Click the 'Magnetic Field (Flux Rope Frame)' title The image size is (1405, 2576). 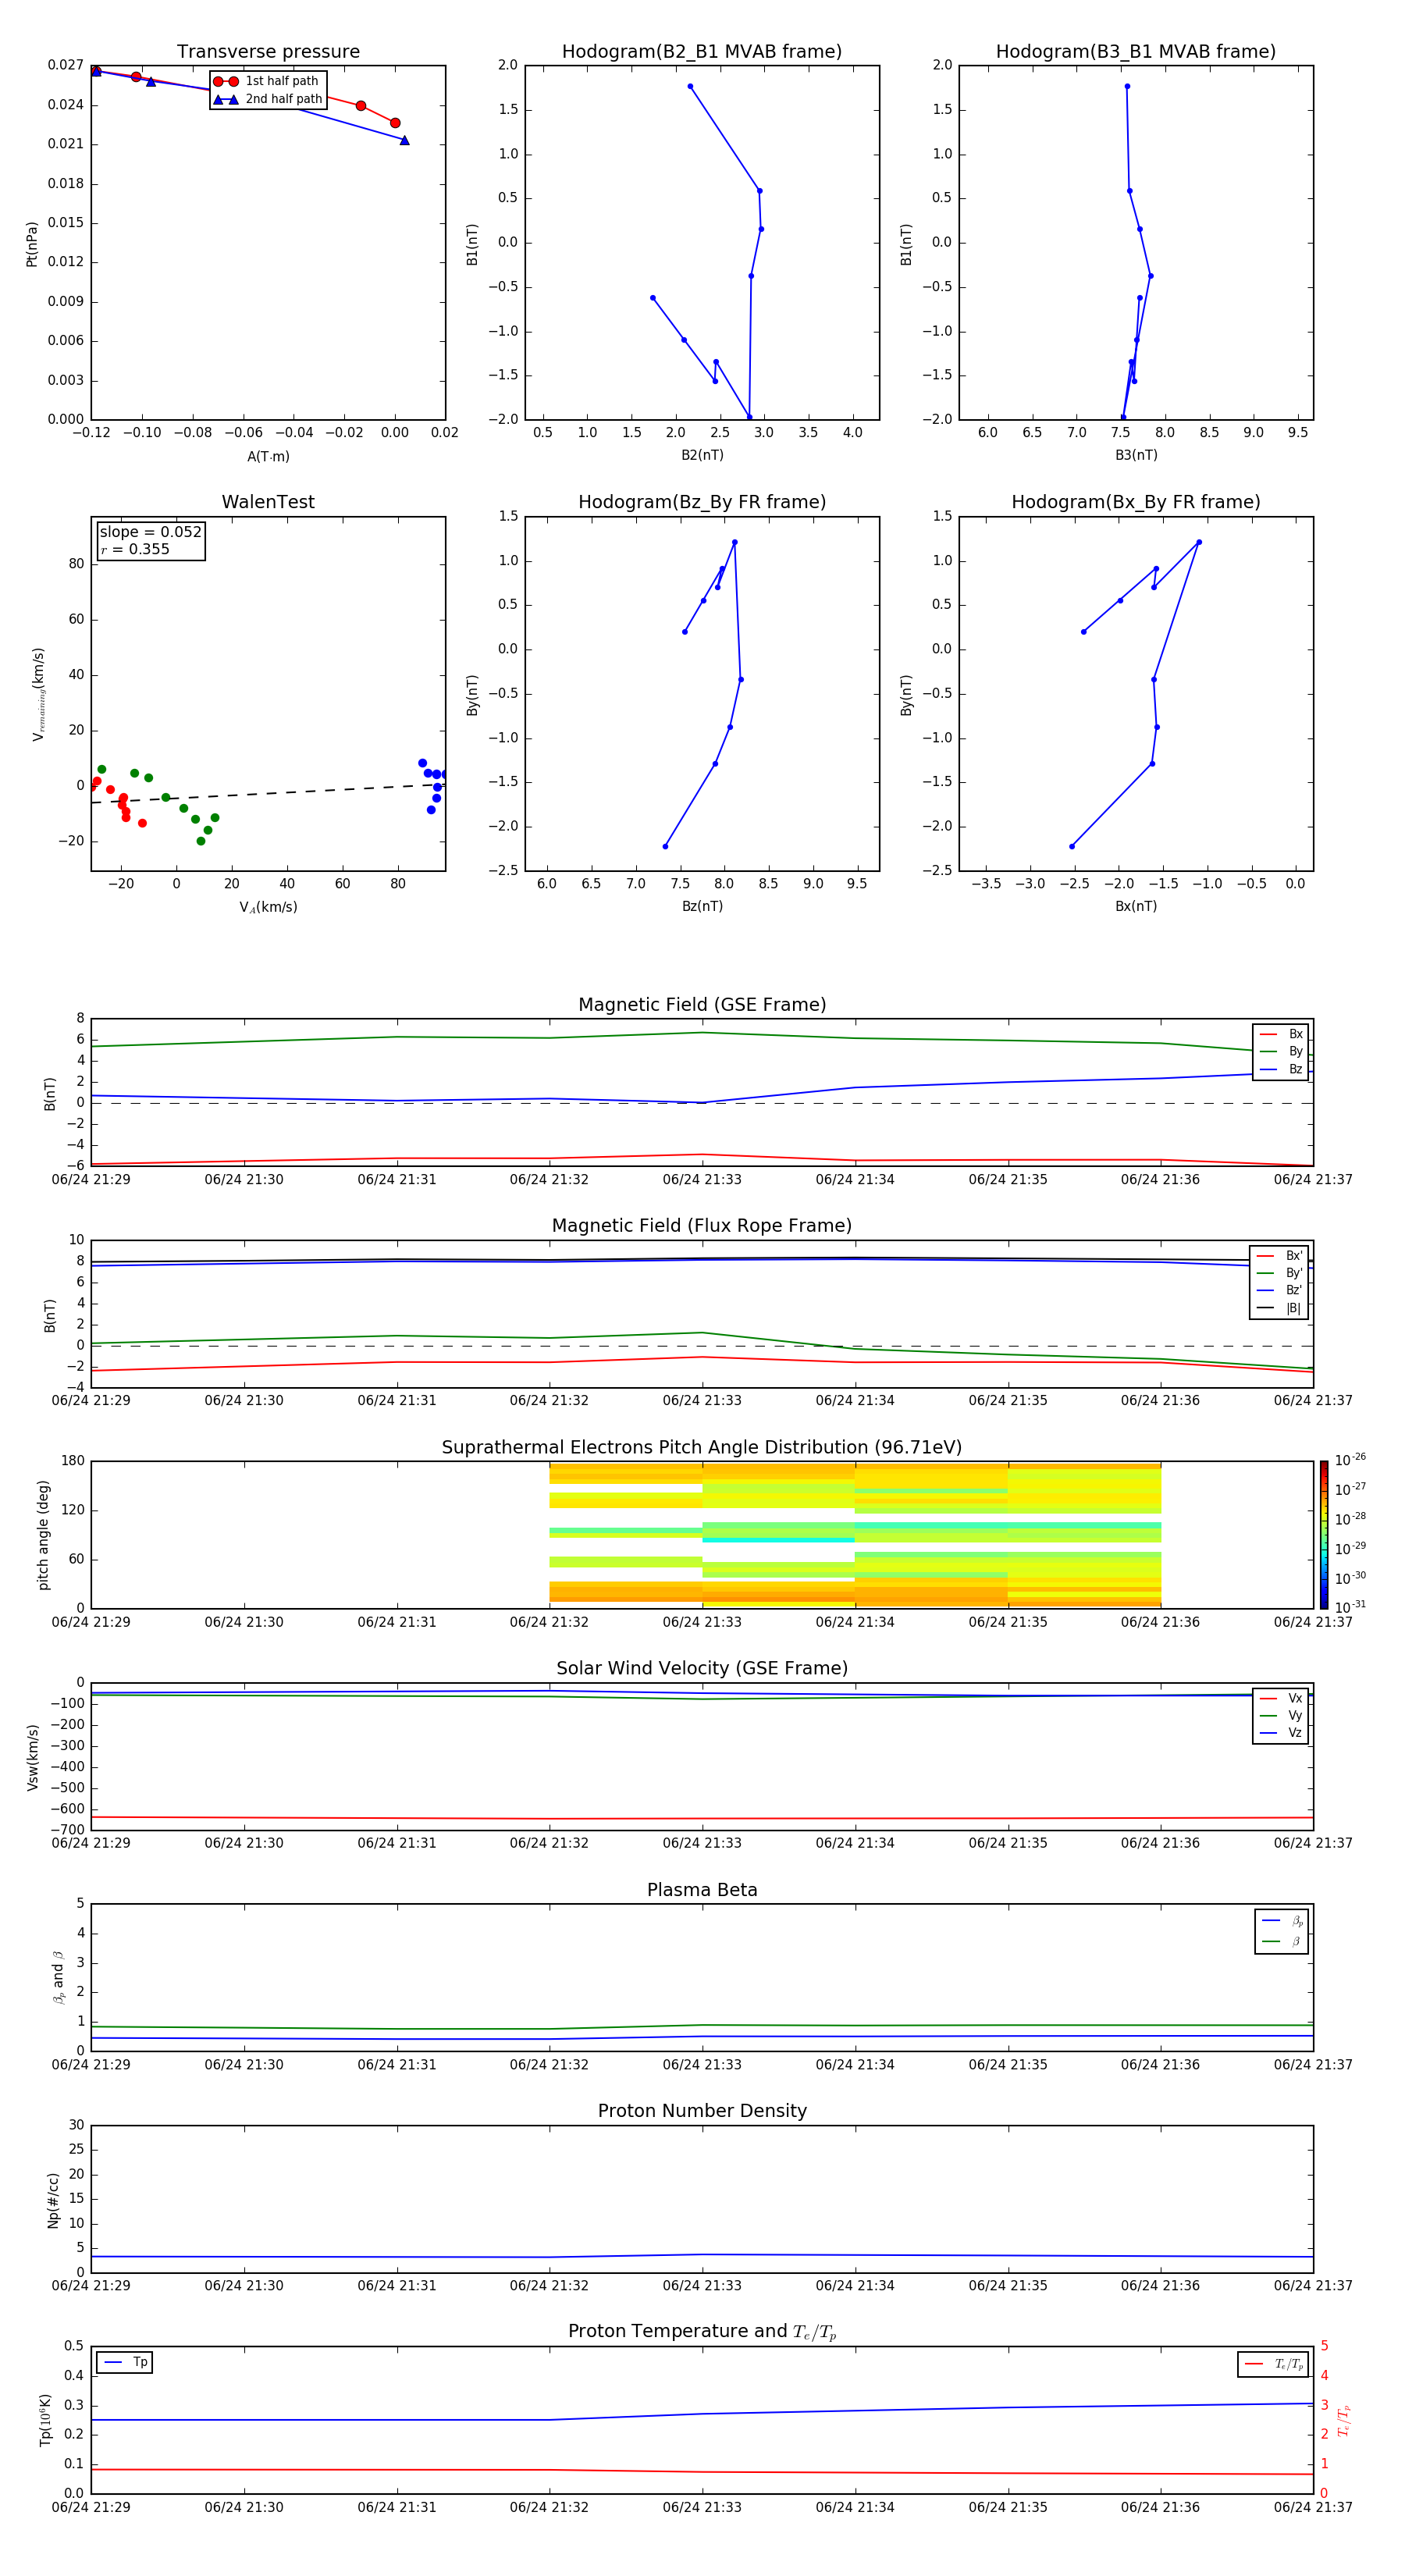pos(702,1226)
